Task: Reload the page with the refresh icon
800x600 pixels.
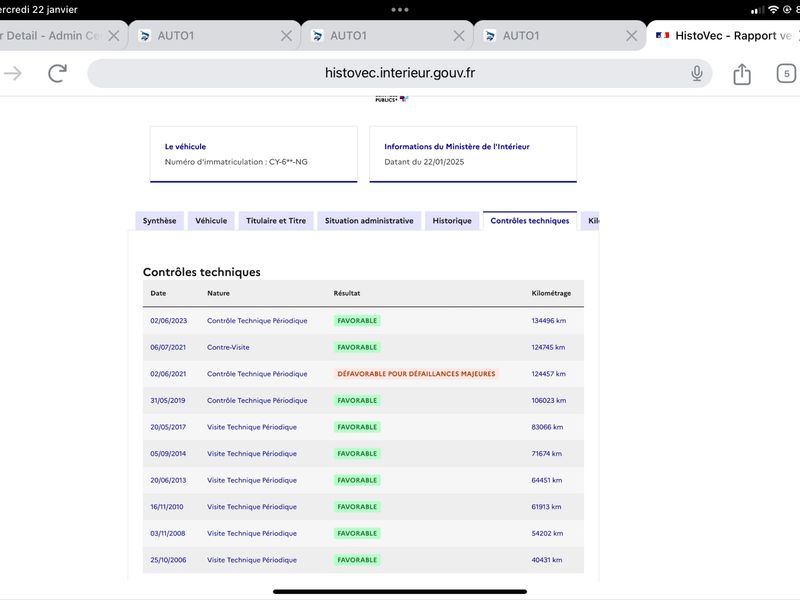Action: (x=58, y=73)
